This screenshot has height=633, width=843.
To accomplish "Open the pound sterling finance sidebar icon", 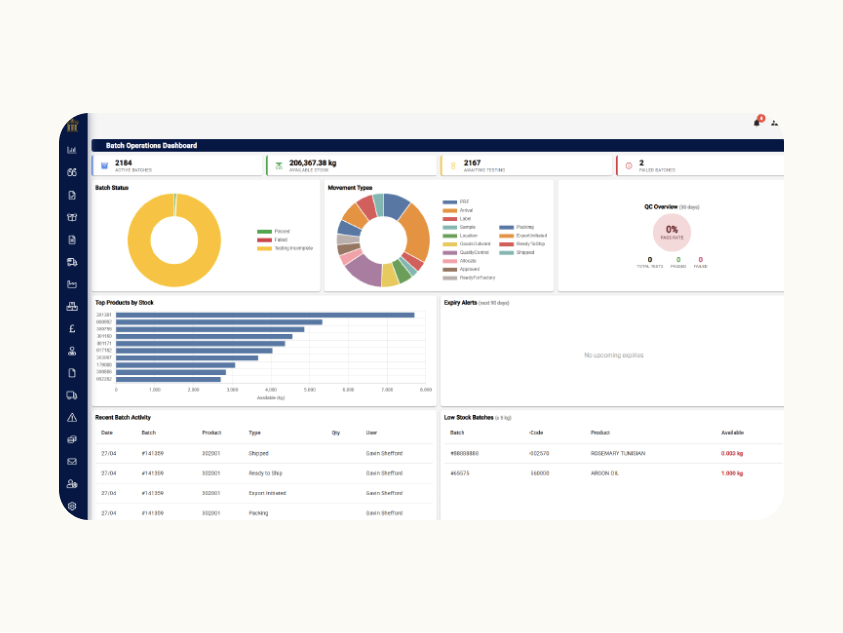I will coord(72,329).
